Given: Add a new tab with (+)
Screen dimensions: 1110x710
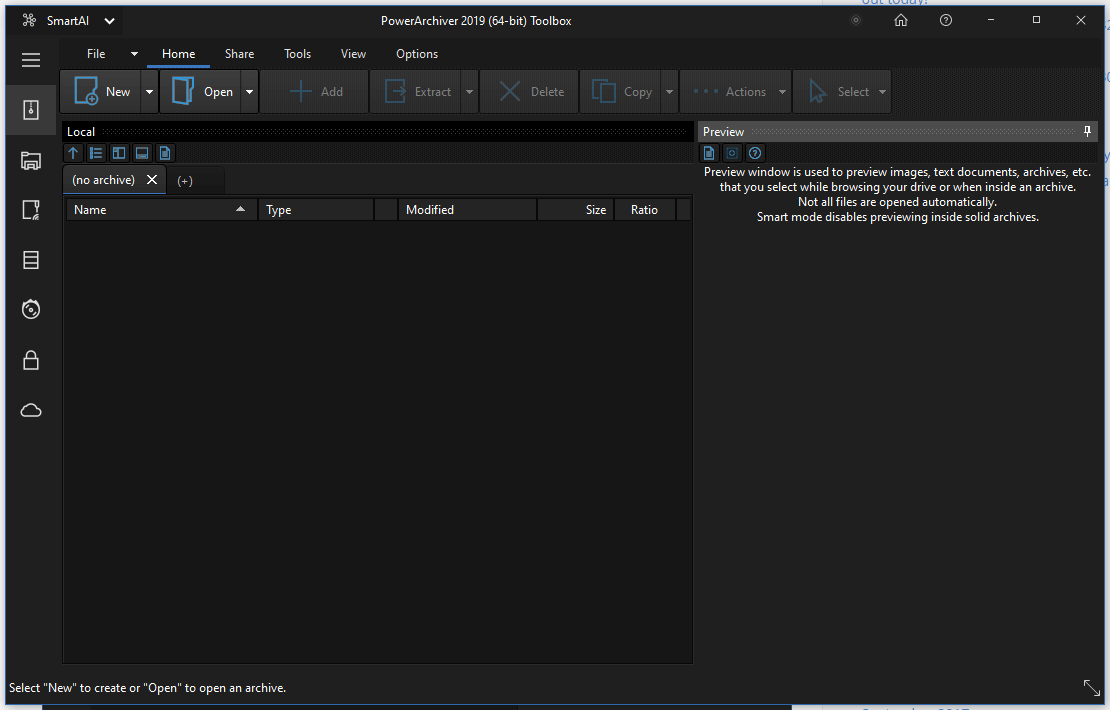Looking at the screenshot, I should [x=185, y=181].
